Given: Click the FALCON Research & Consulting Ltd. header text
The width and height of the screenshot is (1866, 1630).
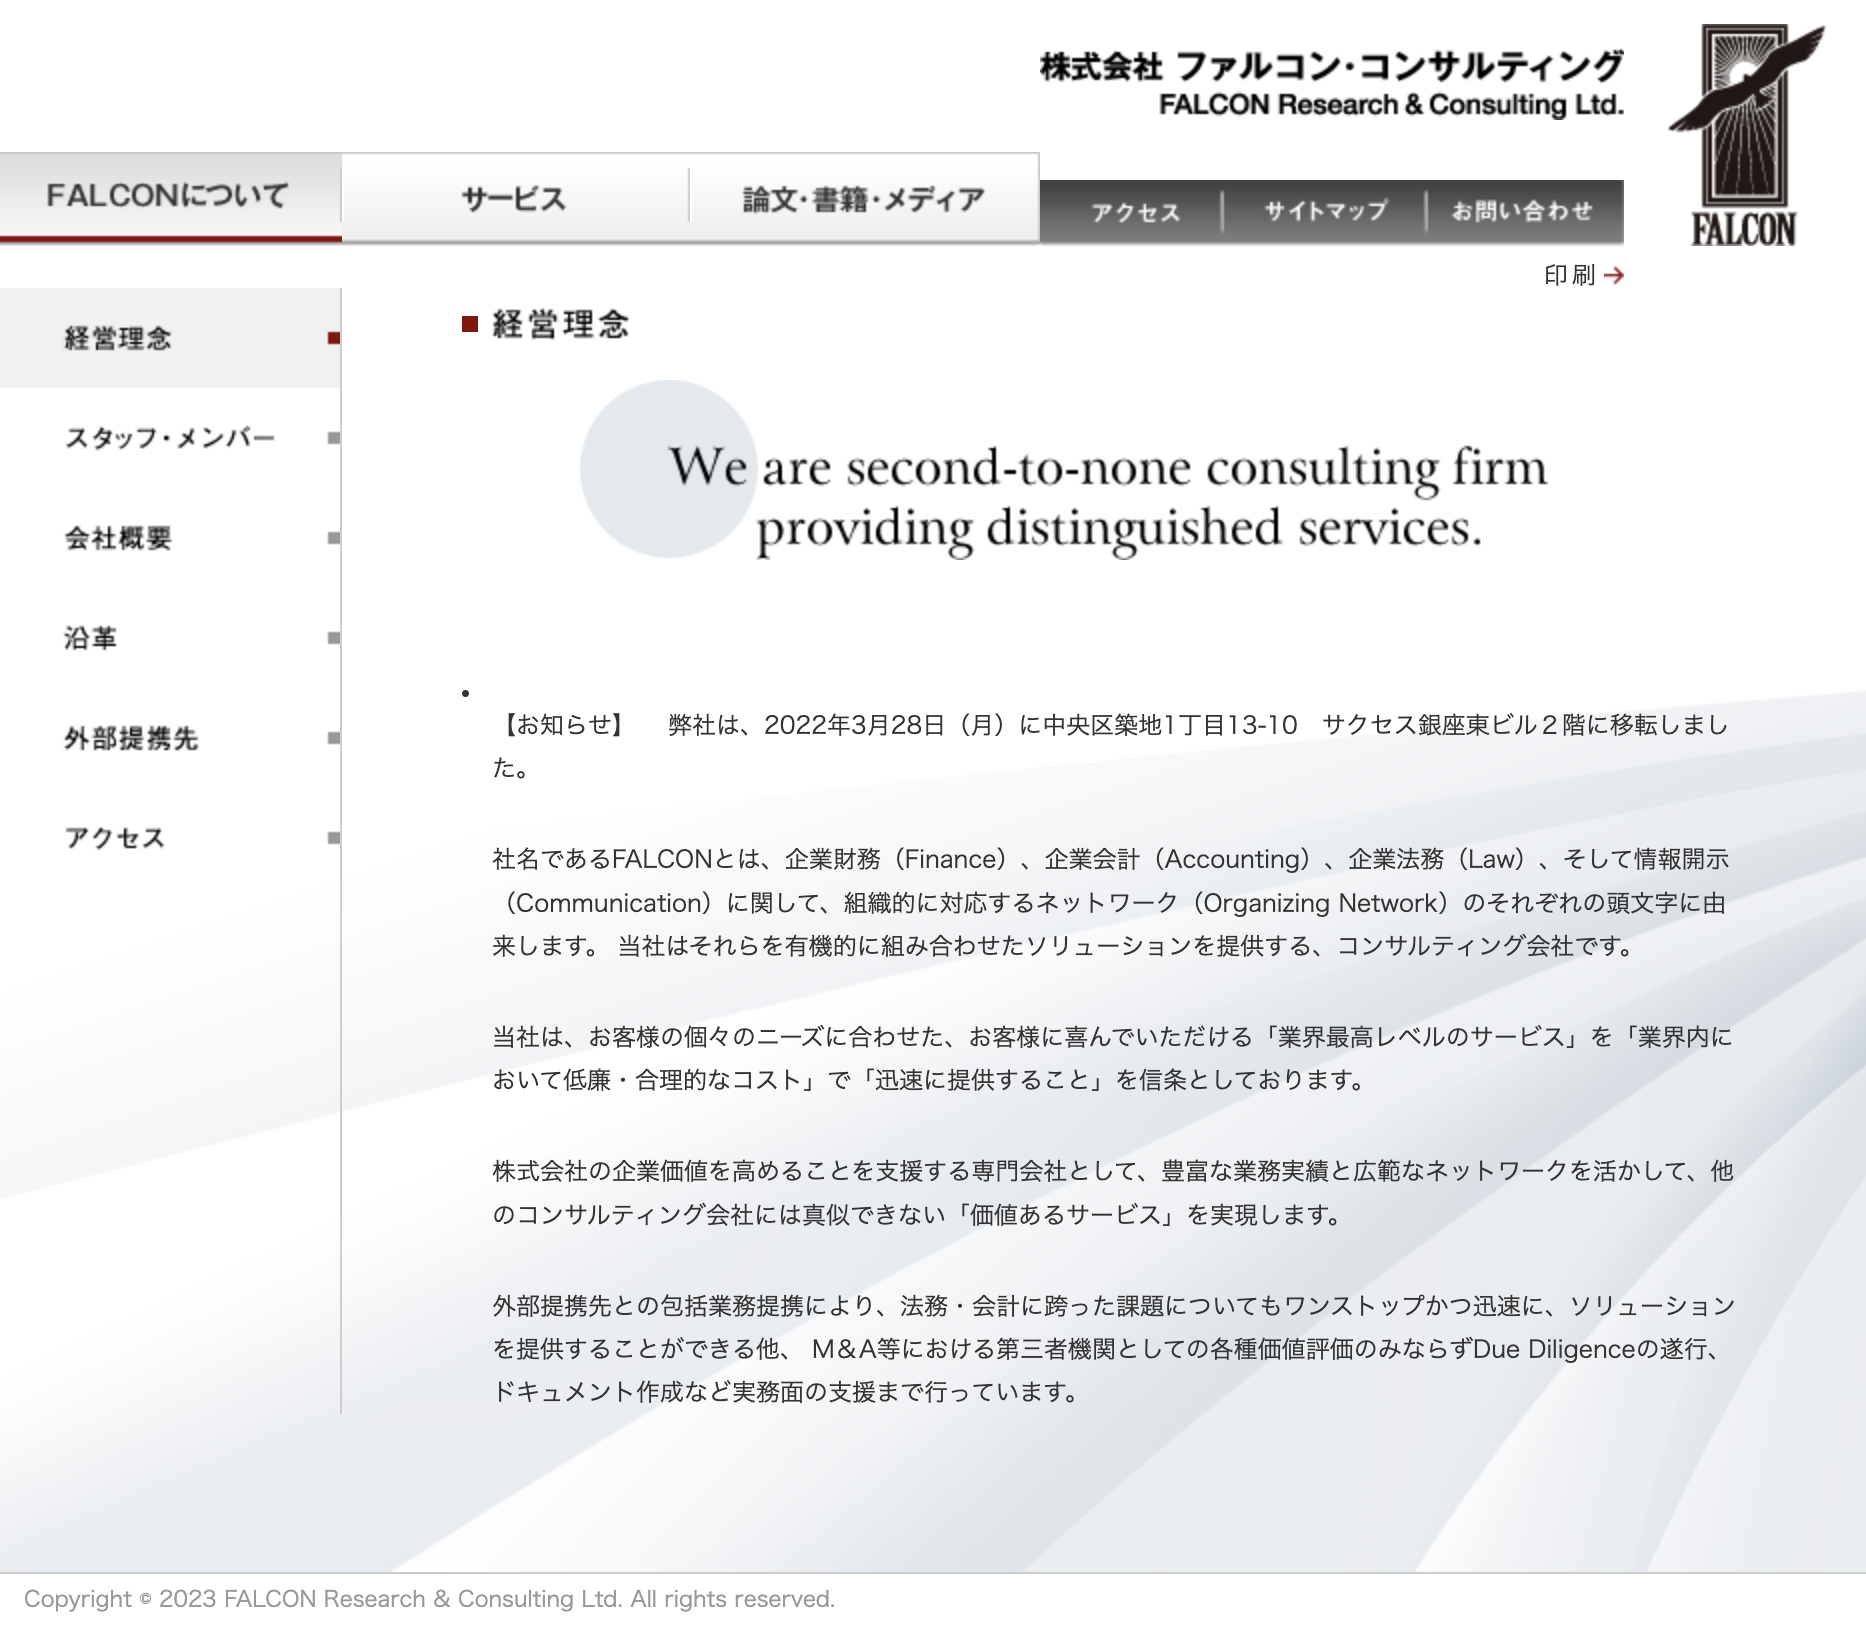Looking at the screenshot, I should [1391, 105].
